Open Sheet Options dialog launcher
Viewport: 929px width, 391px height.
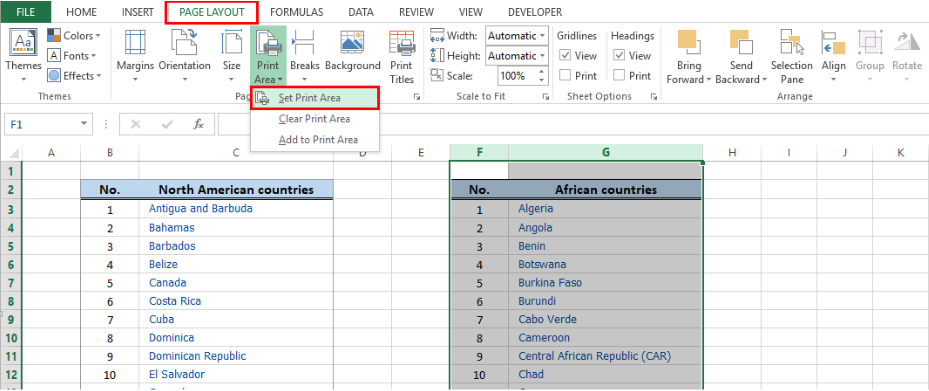pos(653,97)
